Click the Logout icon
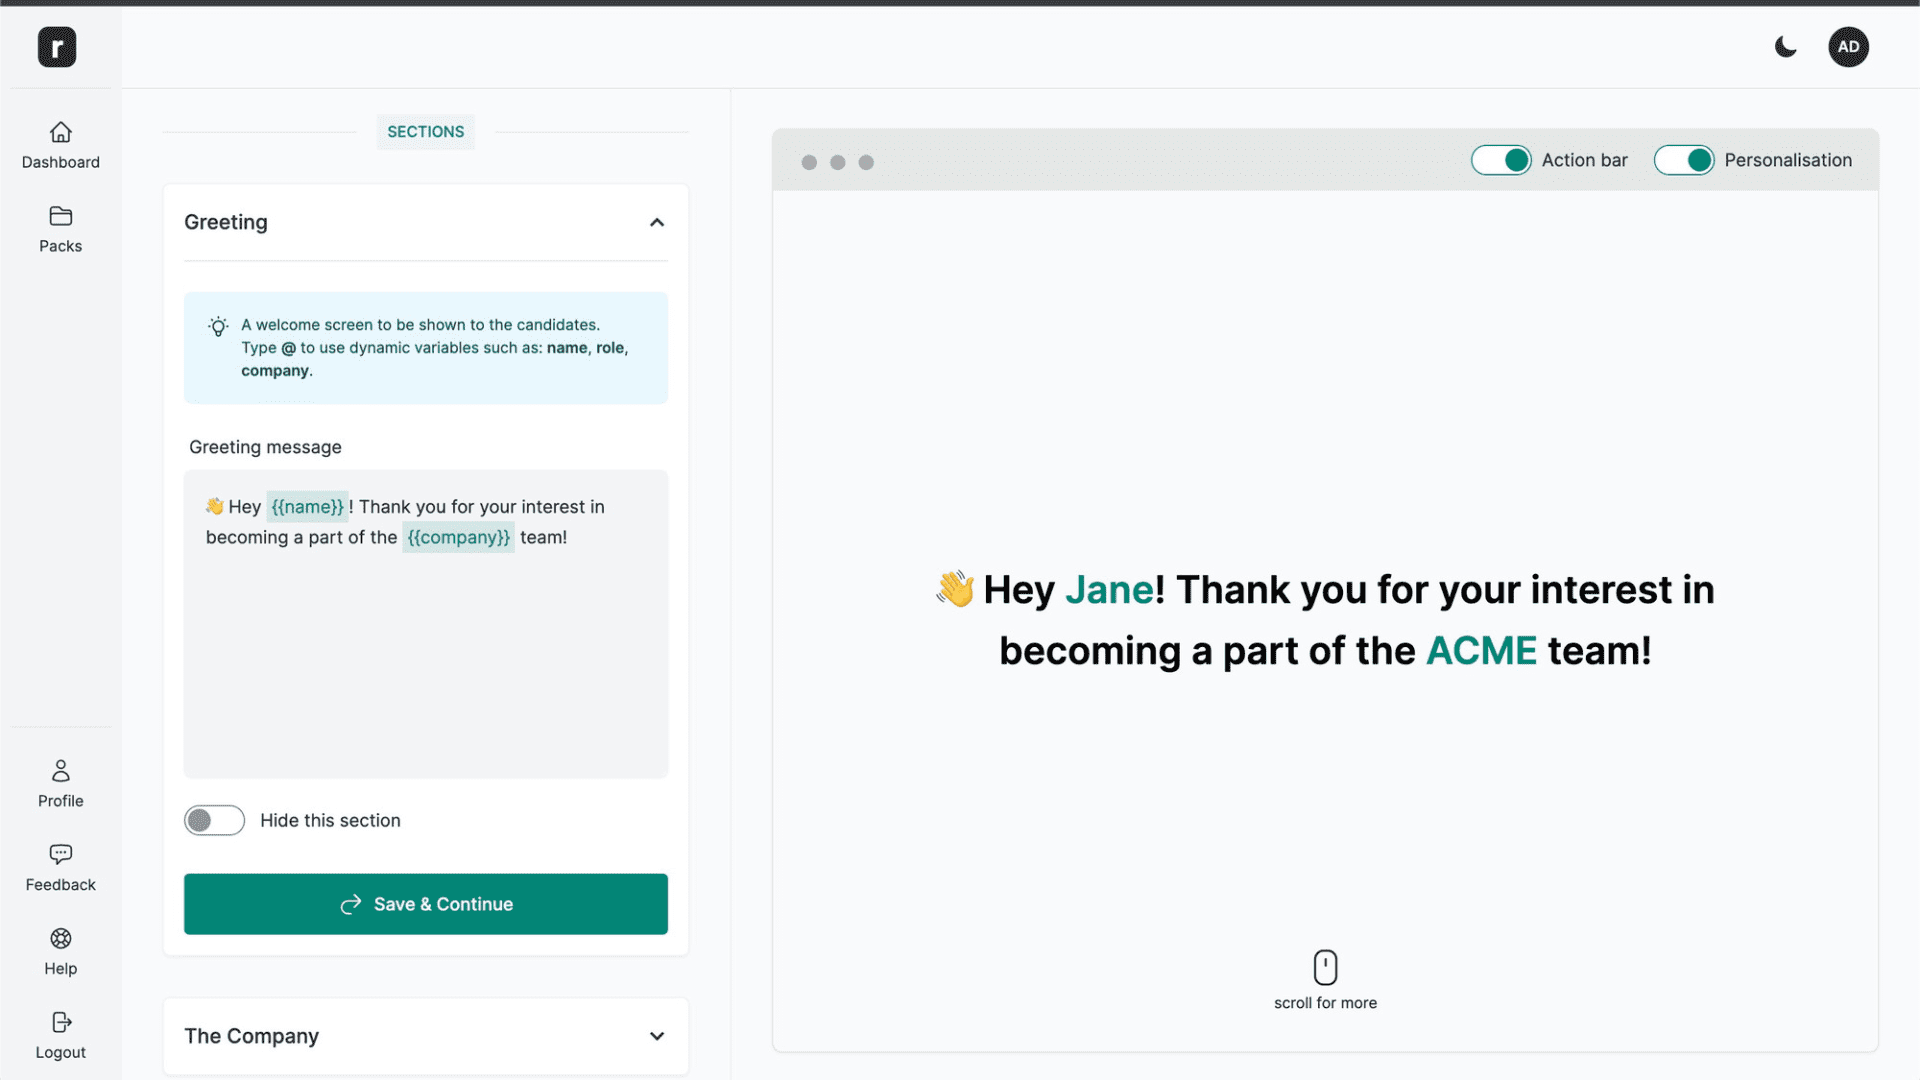1920x1080 pixels. click(61, 1022)
